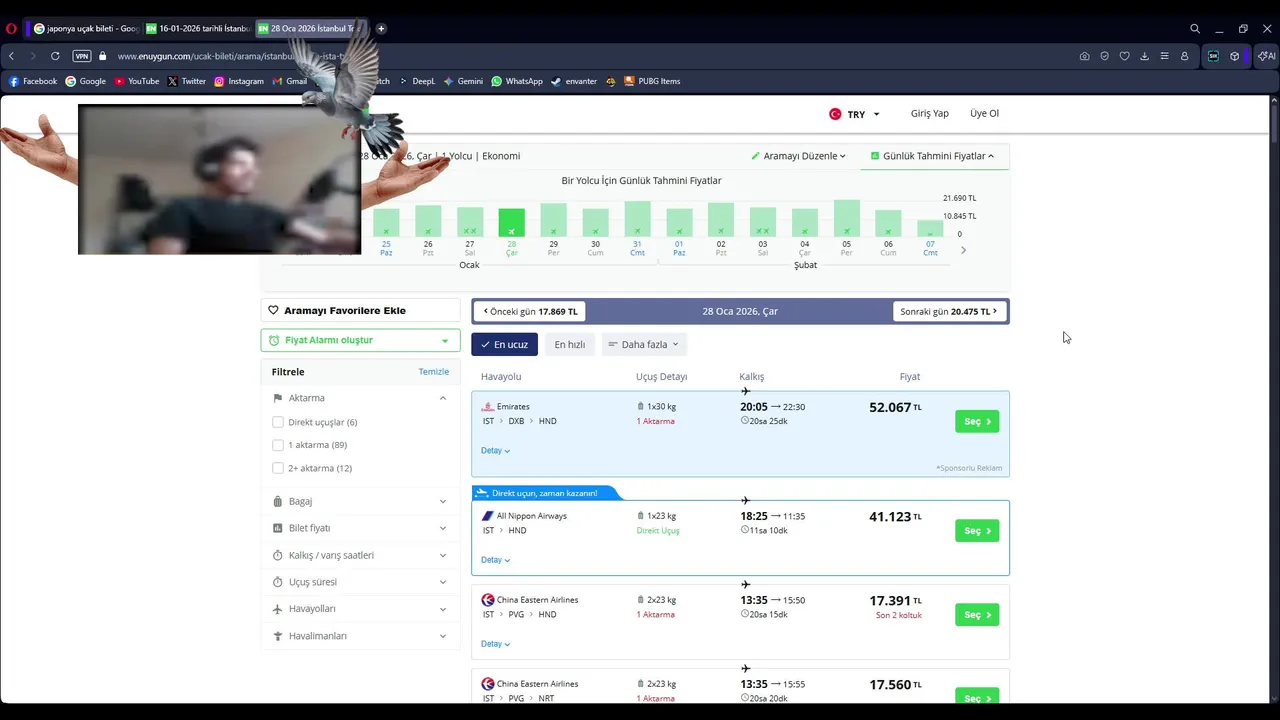This screenshot has height=720, width=1280.
Task: Expand the Bagaj filter section
Action: coord(360,501)
